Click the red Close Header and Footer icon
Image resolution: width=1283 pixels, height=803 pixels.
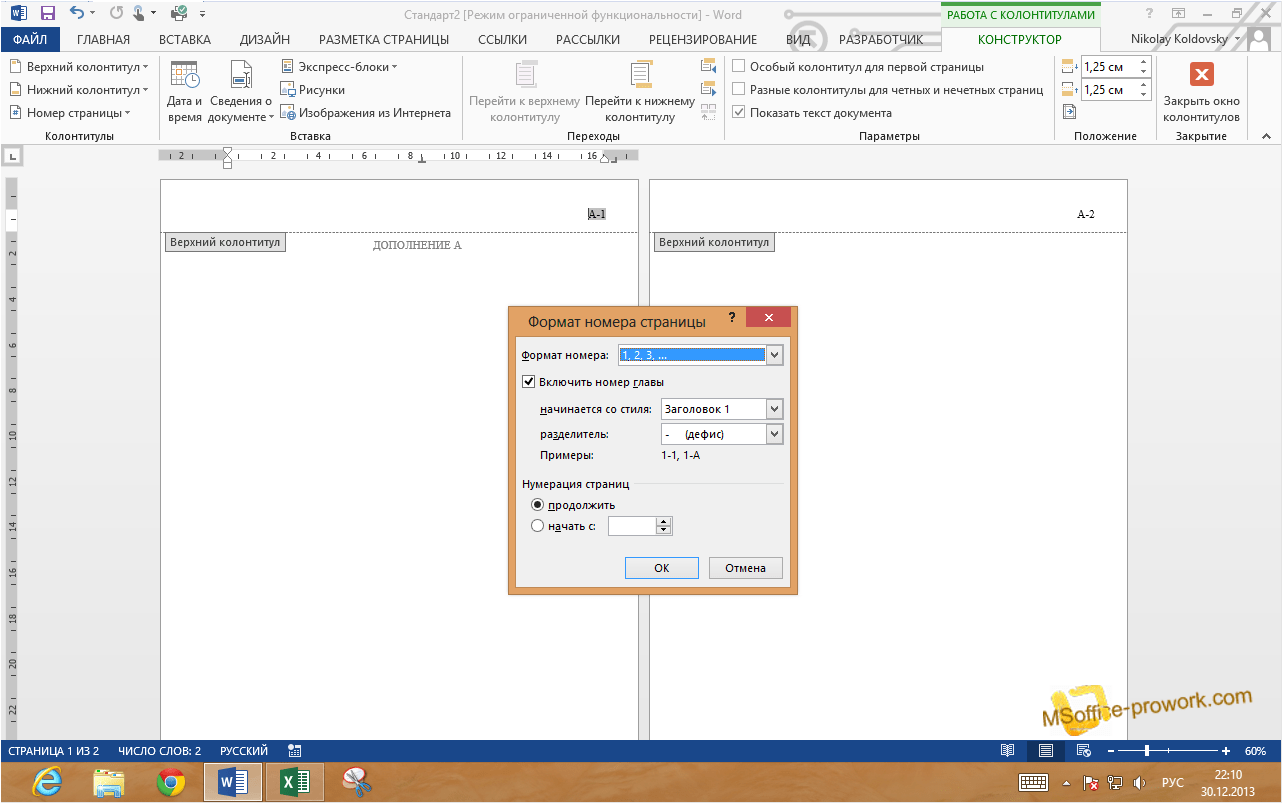pyautogui.click(x=1201, y=75)
